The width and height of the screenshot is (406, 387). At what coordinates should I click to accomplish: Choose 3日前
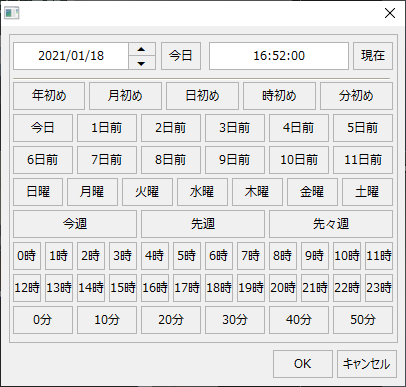point(235,128)
